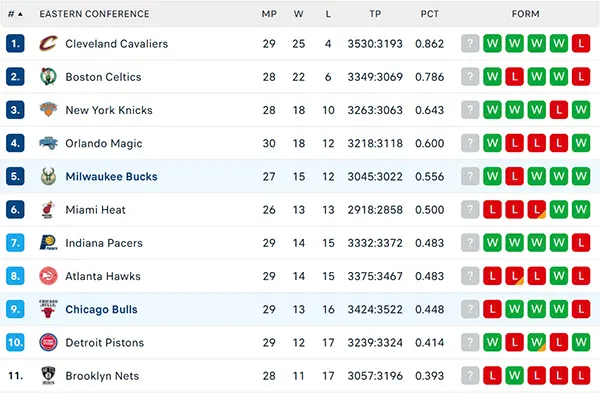
Task: Sort standings by MP column header
Action: pyautogui.click(x=269, y=14)
